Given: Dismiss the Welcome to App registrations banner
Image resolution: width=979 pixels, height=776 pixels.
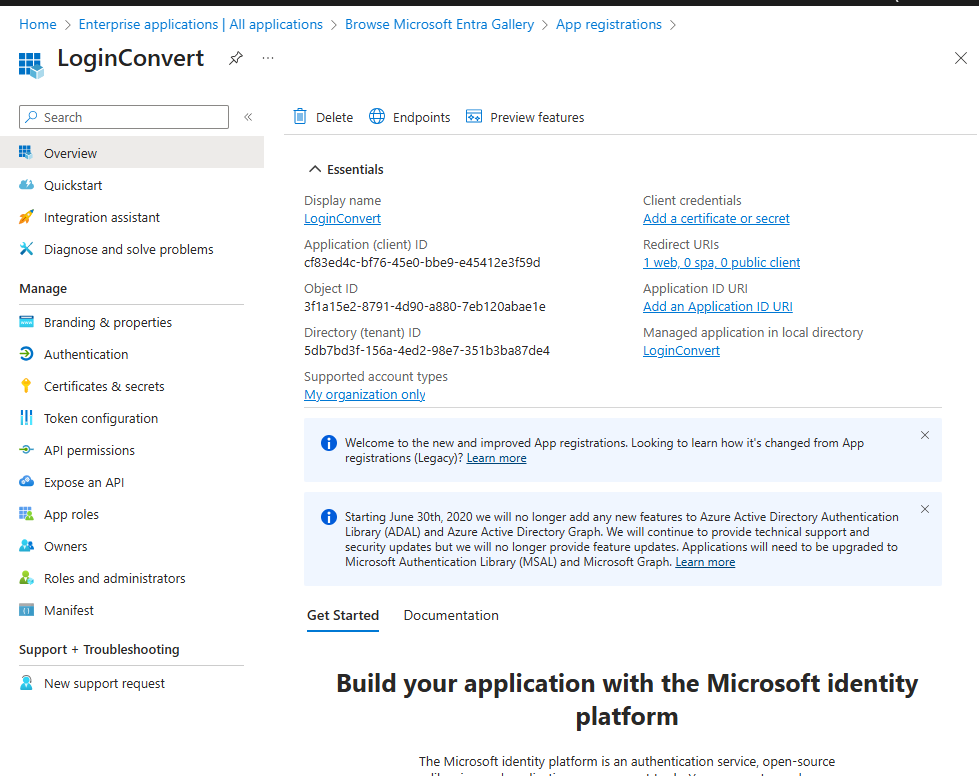Looking at the screenshot, I should [x=925, y=435].
